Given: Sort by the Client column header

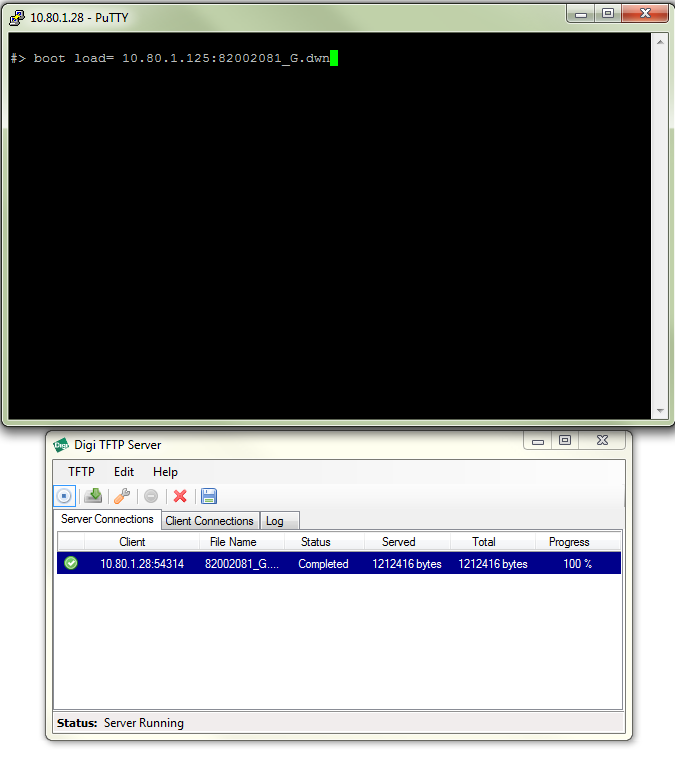Looking at the screenshot, I should point(132,542).
